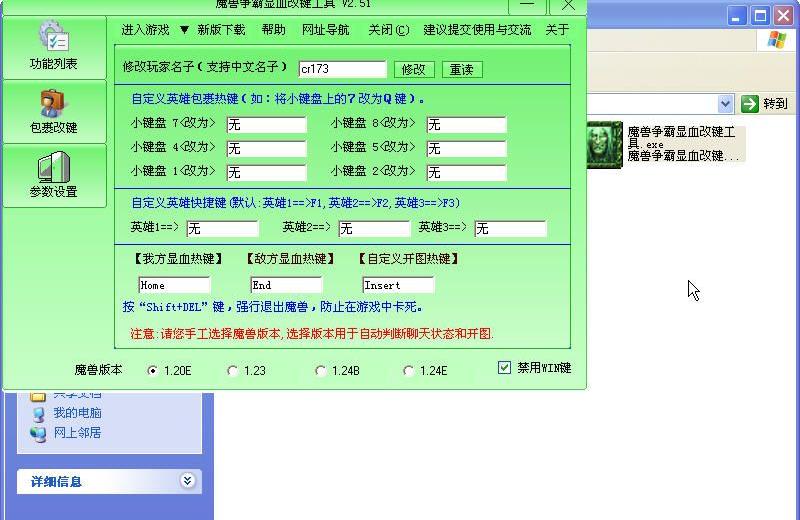
Task: Click the 魔兽争霸显血改键工具.exe file icon
Action: (x=604, y=145)
